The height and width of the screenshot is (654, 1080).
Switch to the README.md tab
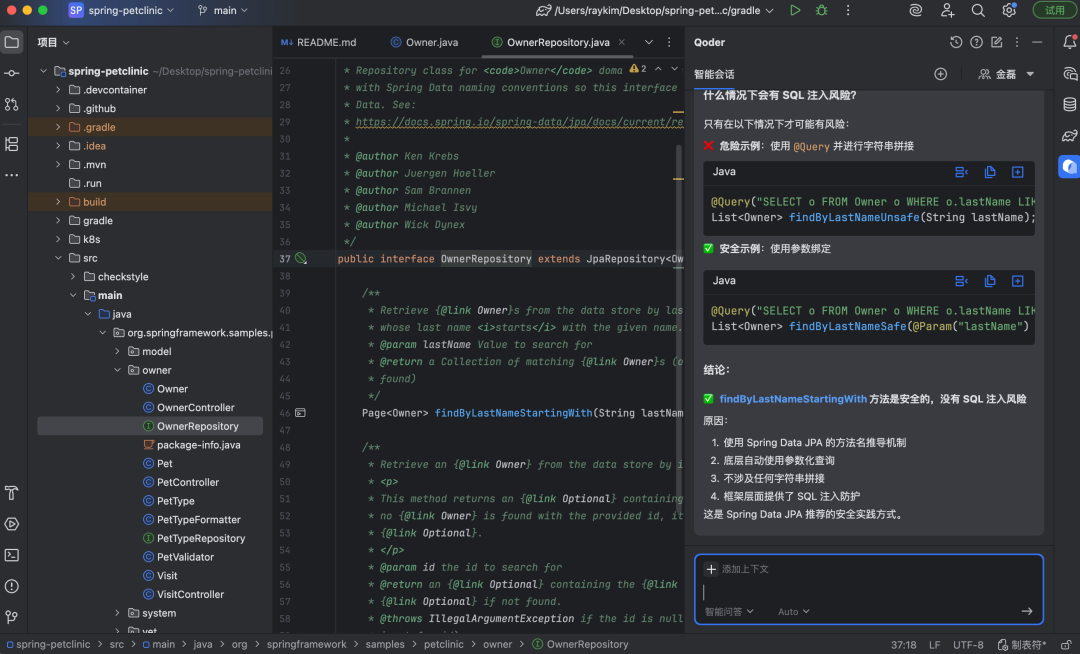click(x=318, y=42)
